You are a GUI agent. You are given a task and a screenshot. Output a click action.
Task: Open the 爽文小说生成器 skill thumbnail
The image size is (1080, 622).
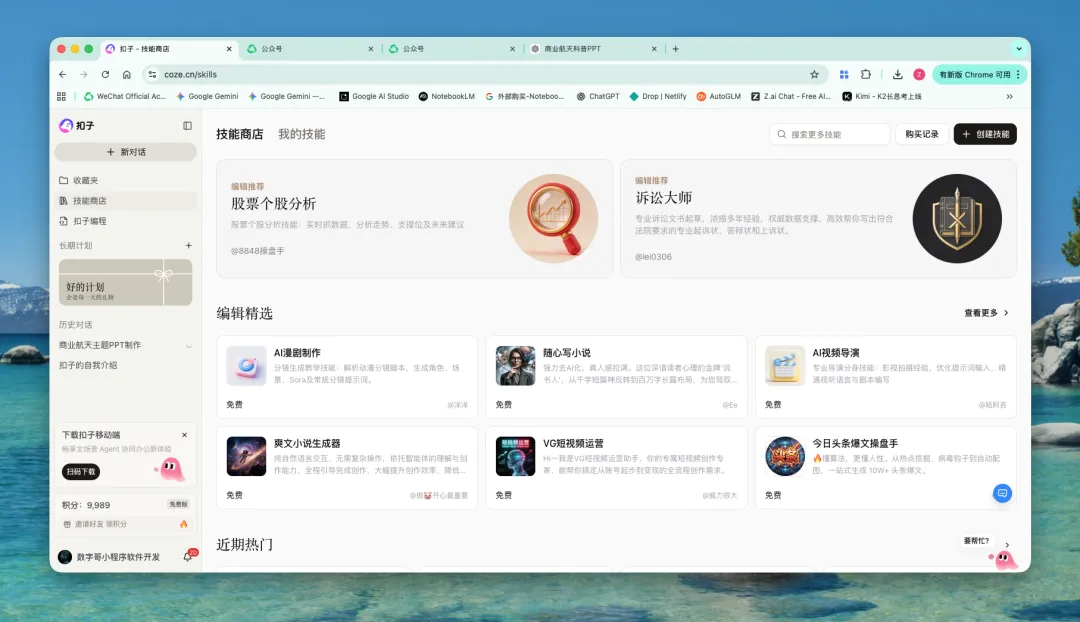coord(246,456)
